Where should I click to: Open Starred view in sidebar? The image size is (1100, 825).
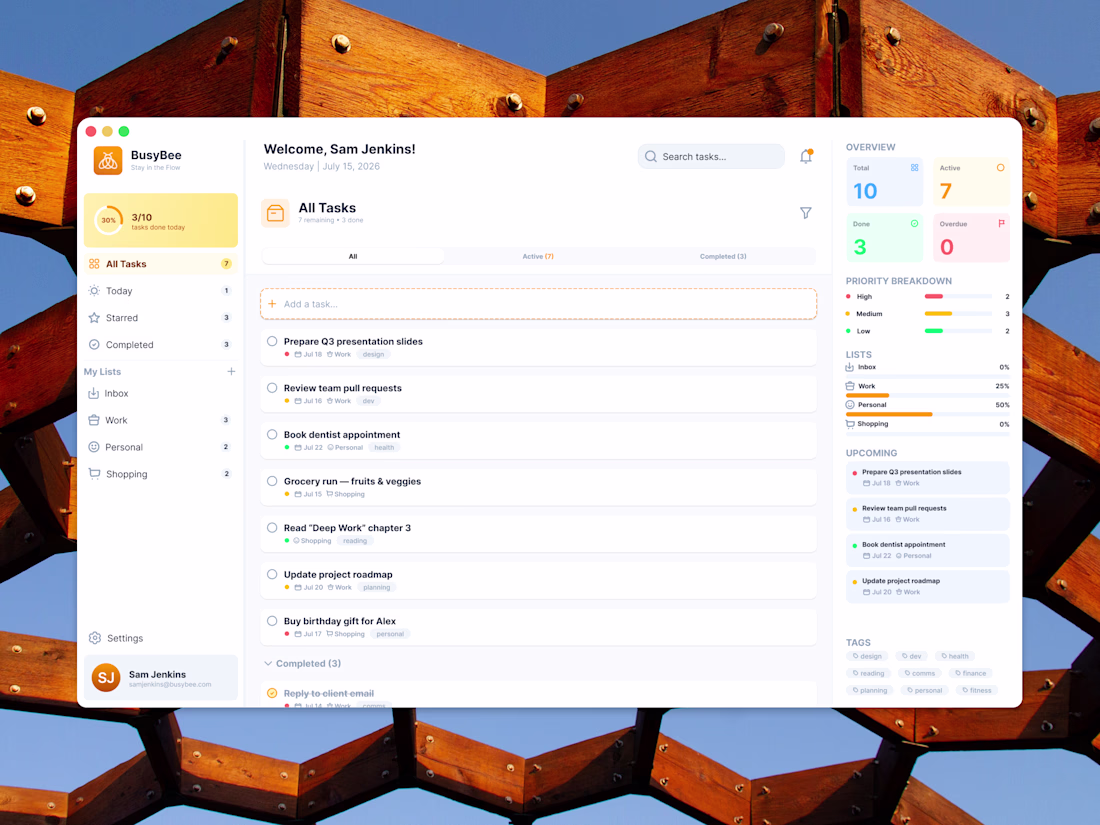coord(161,318)
